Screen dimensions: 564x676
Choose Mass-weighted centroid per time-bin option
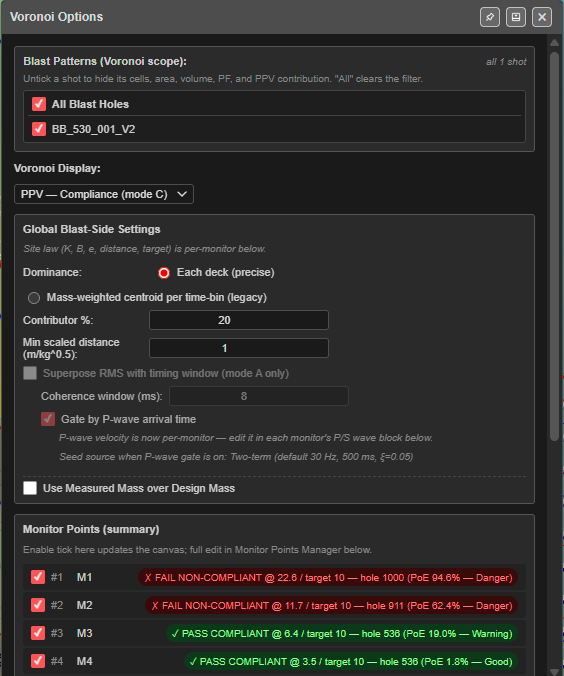pos(34,298)
